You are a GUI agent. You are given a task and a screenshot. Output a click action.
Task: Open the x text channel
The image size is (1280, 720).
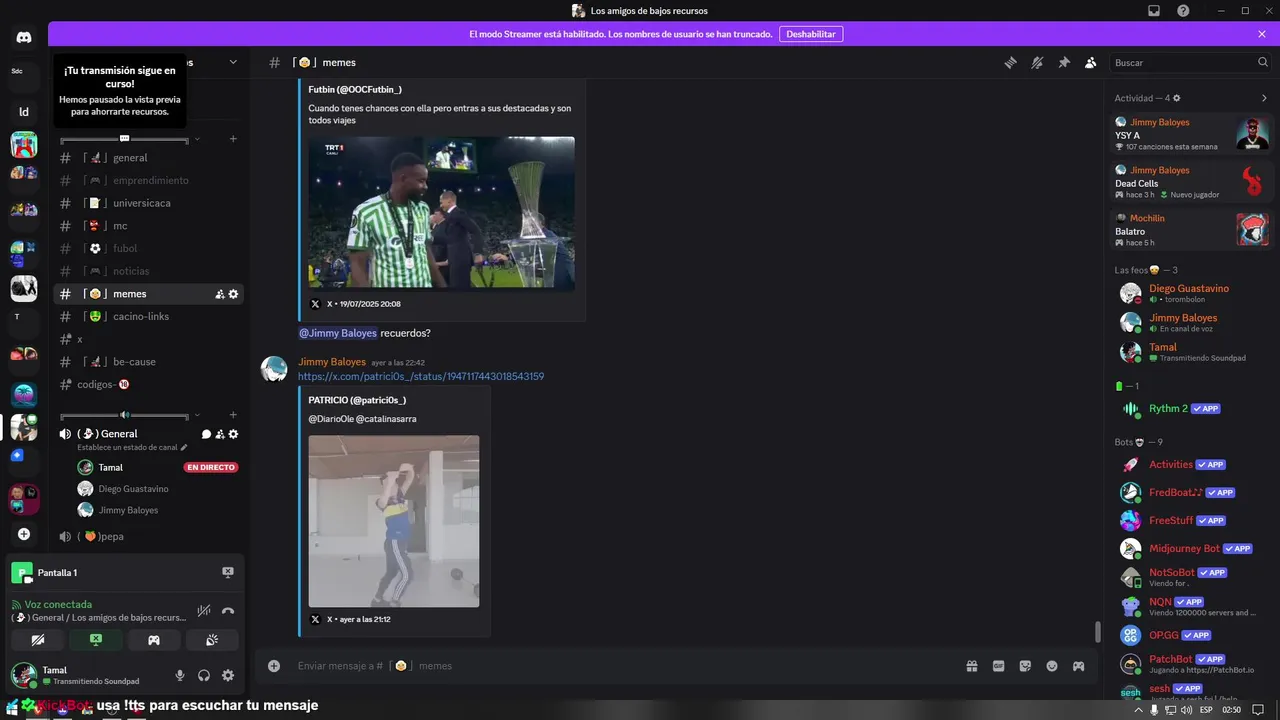click(148, 339)
